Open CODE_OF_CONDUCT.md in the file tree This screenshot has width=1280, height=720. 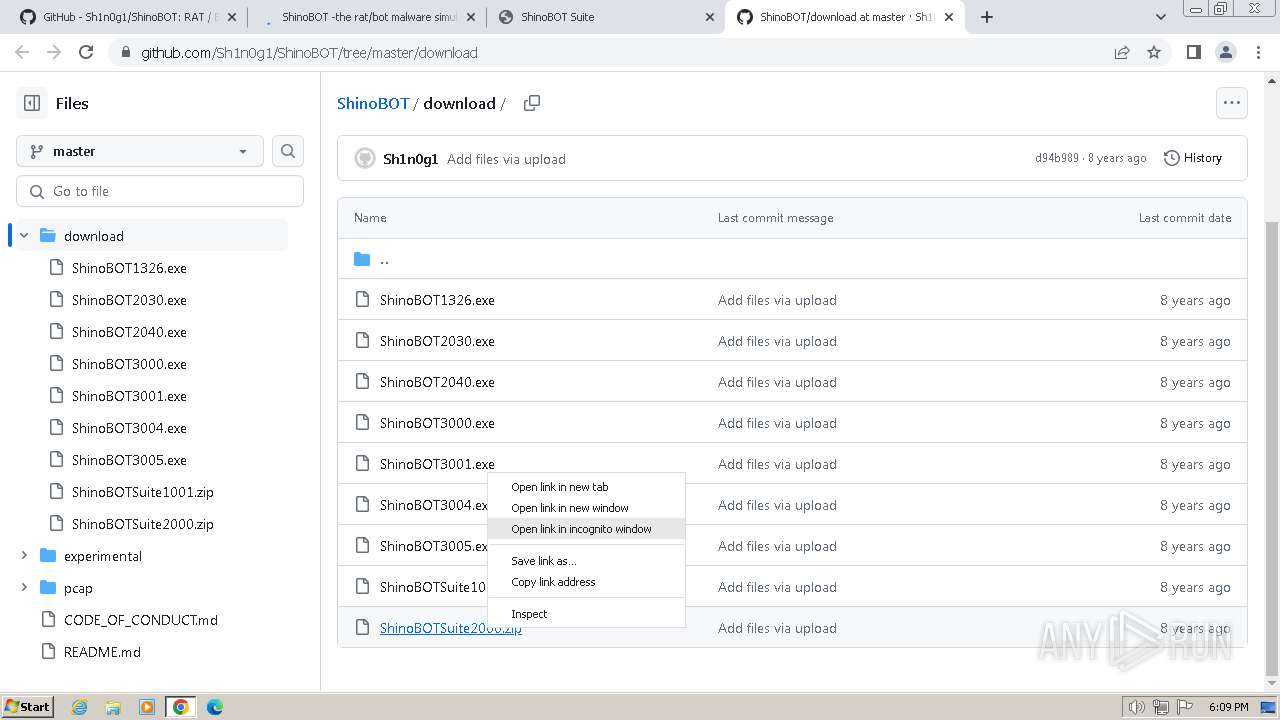pos(140,620)
